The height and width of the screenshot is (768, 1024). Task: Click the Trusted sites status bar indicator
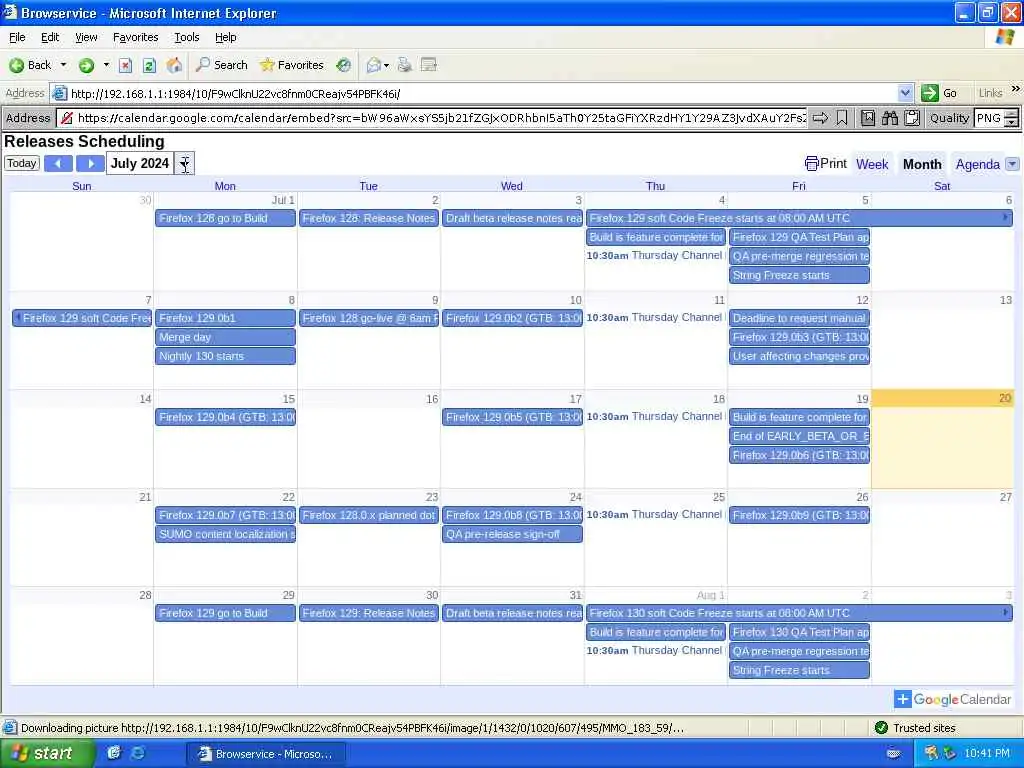point(916,728)
